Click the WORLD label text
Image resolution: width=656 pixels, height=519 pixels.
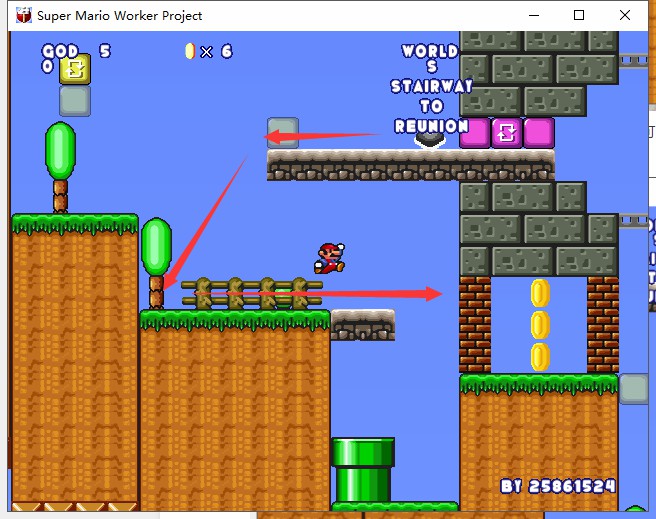pyautogui.click(x=430, y=51)
